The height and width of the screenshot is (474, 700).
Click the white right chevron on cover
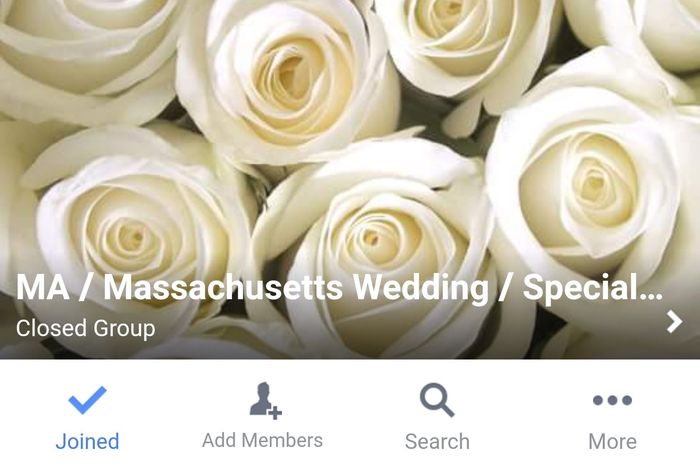(x=674, y=322)
